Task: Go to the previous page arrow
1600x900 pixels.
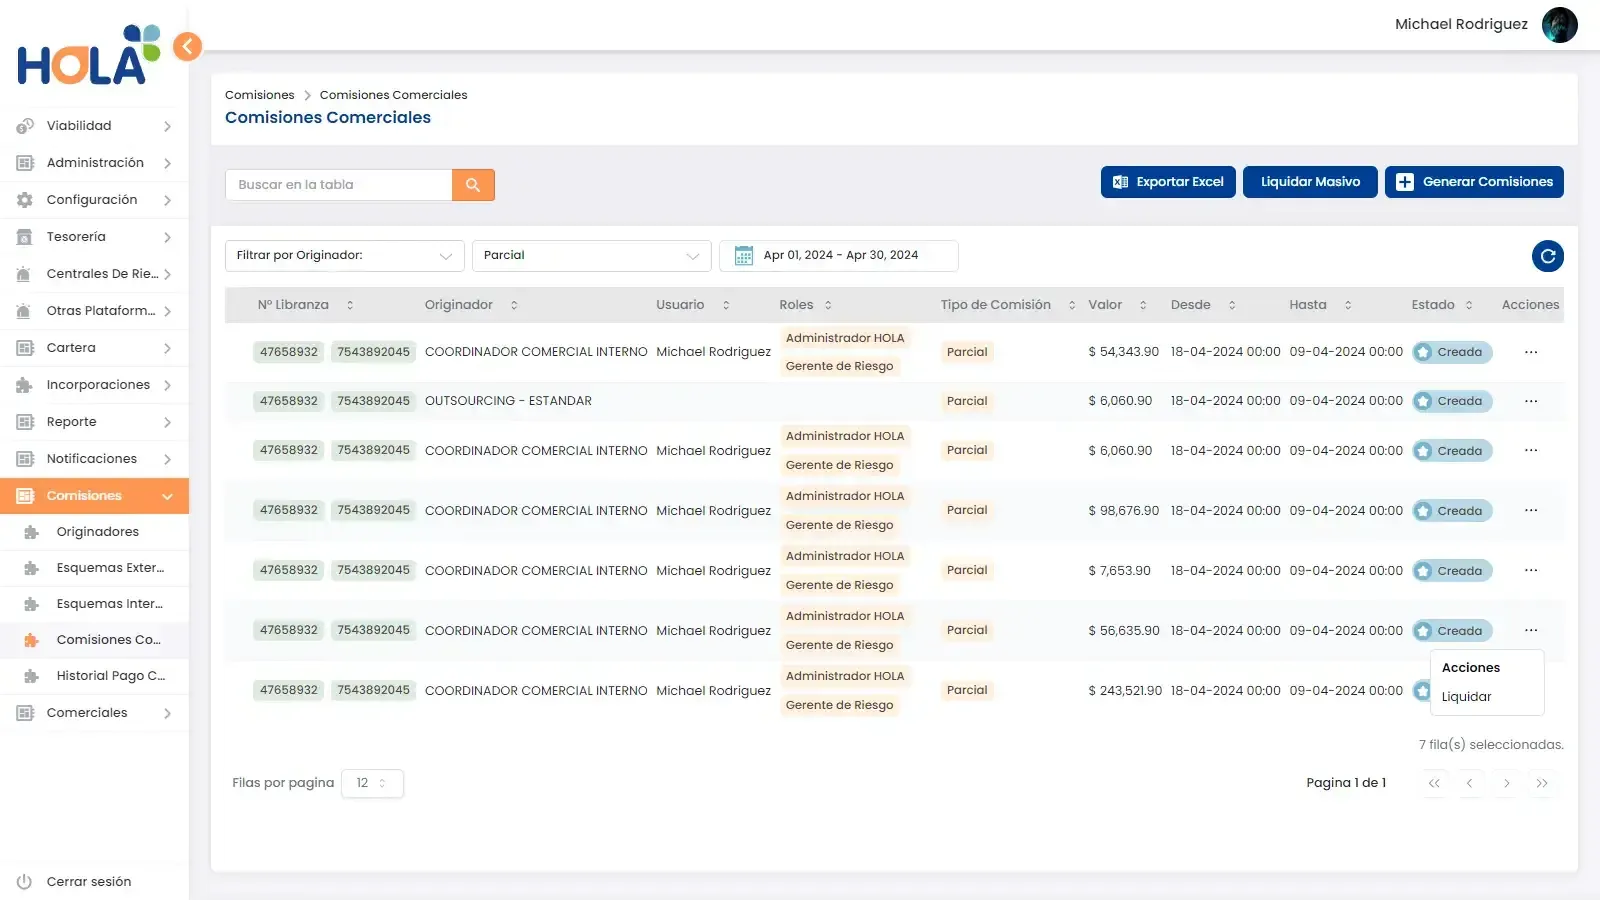Action: 1470,783
